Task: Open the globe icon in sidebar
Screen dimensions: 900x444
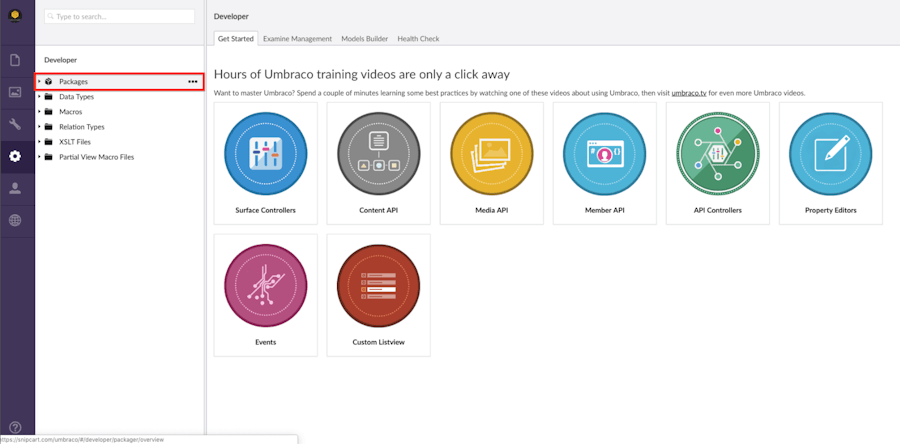Action: 15,220
